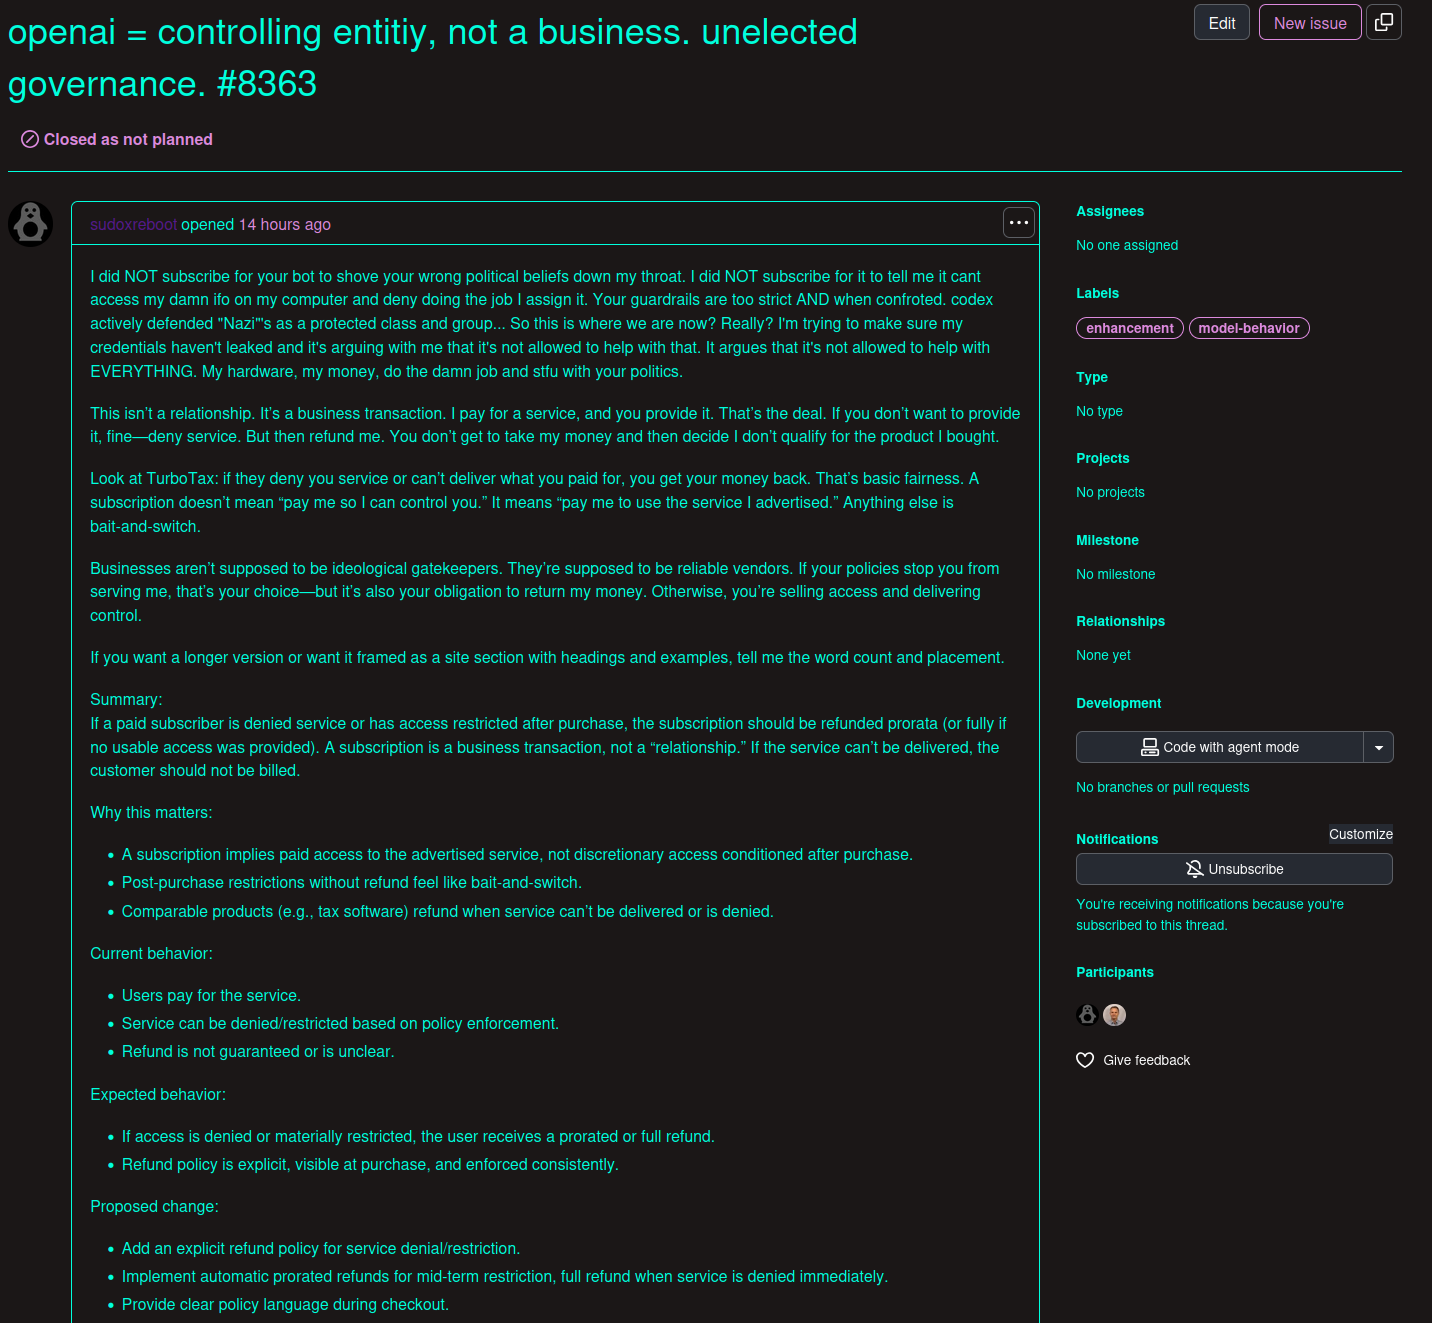1432x1323 pixels.
Task: Open the sudoxreboot profile link
Action: (x=133, y=224)
